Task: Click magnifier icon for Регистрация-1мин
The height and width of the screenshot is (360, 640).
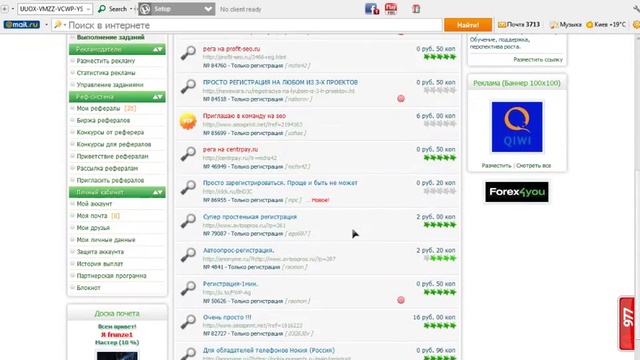Action: (188, 289)
